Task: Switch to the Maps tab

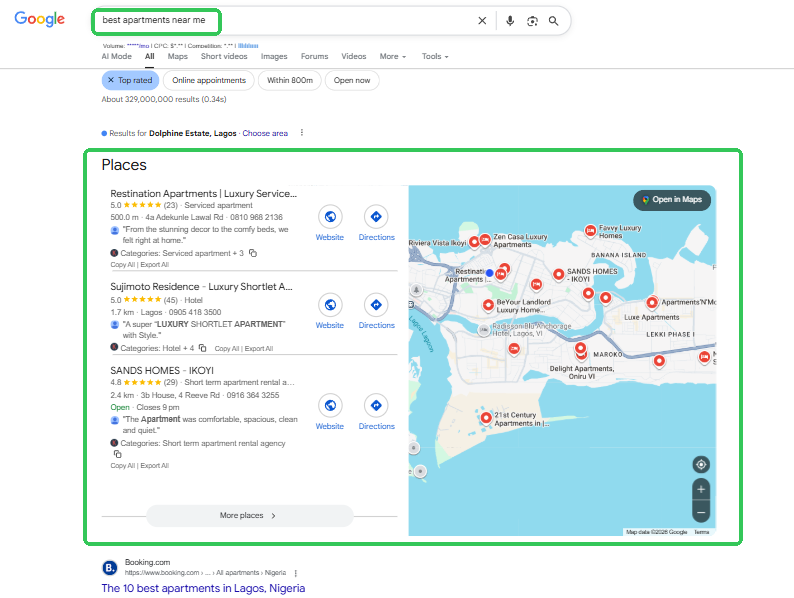Action: coord(177,57)
